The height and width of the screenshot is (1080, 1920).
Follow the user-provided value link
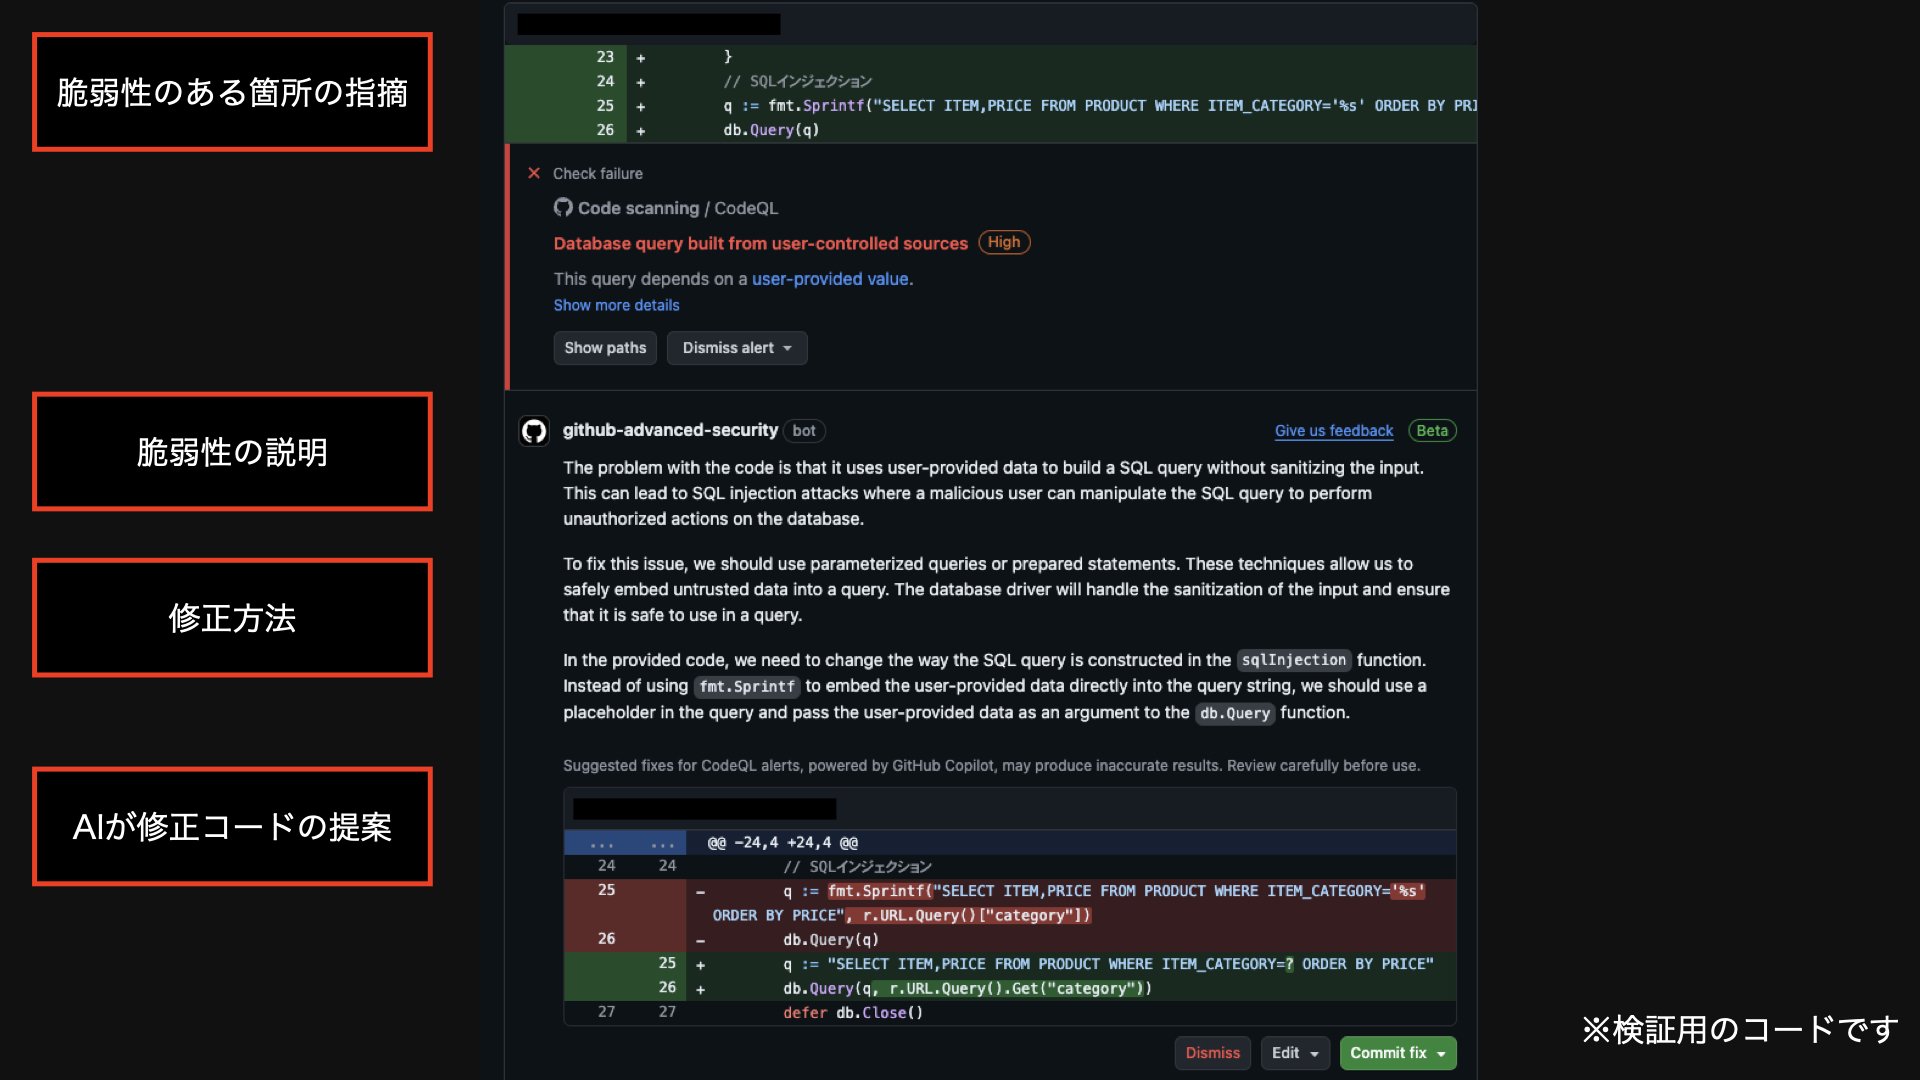(830, 279)
